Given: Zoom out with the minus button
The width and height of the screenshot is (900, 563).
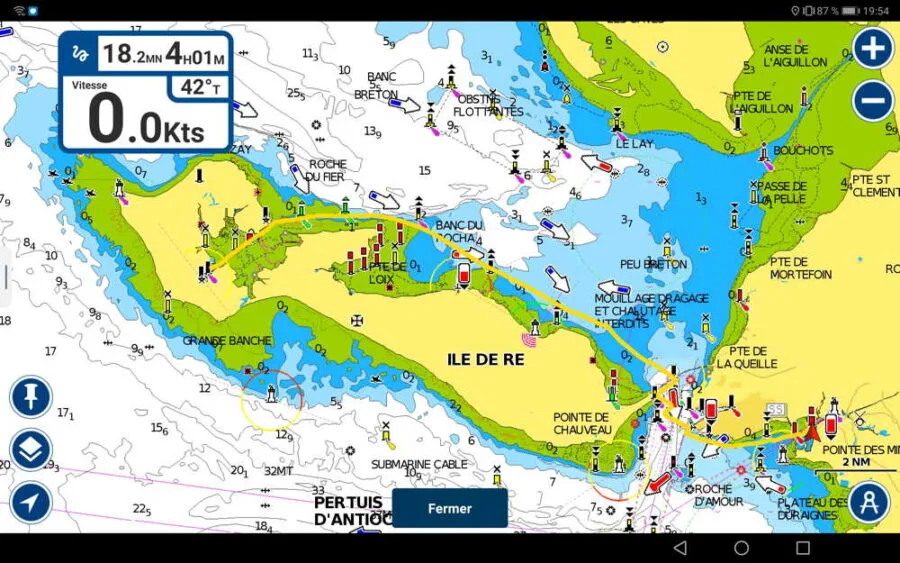Looking at the screenshot, I should pyautogui.click(x=872, y=101).
